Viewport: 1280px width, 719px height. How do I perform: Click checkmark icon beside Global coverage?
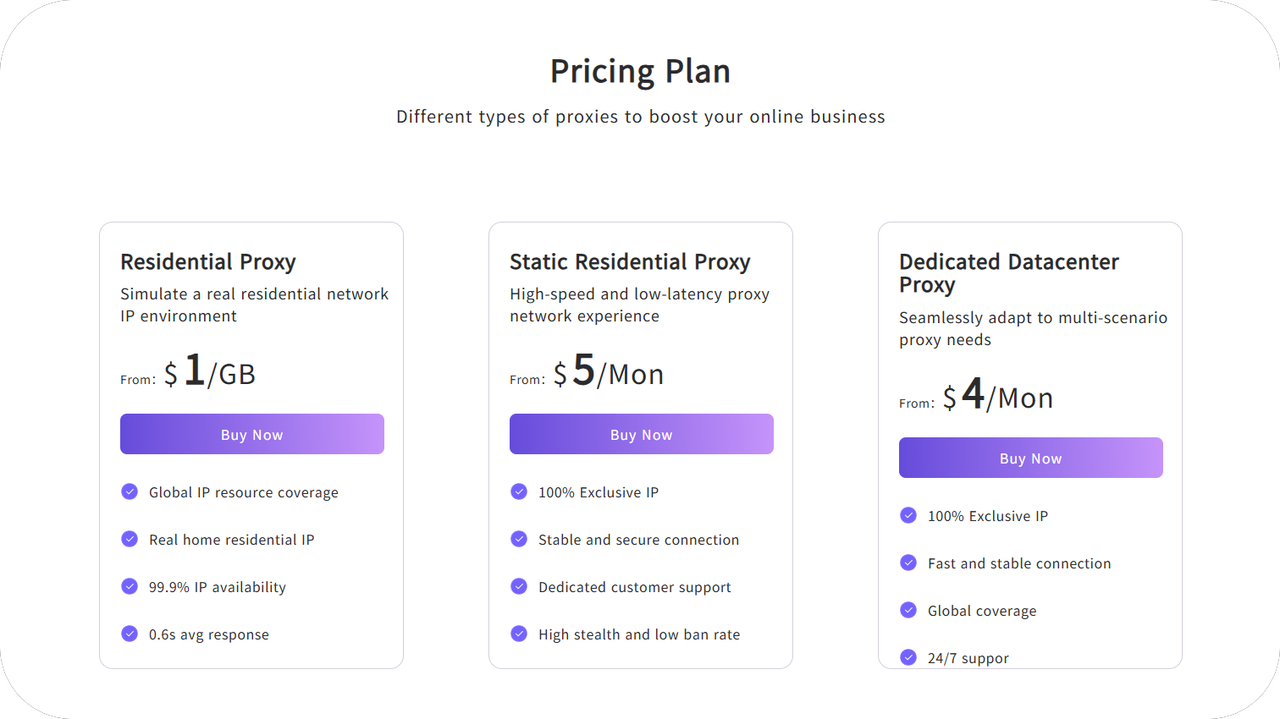pyautogui.click(x=908, y=610)
